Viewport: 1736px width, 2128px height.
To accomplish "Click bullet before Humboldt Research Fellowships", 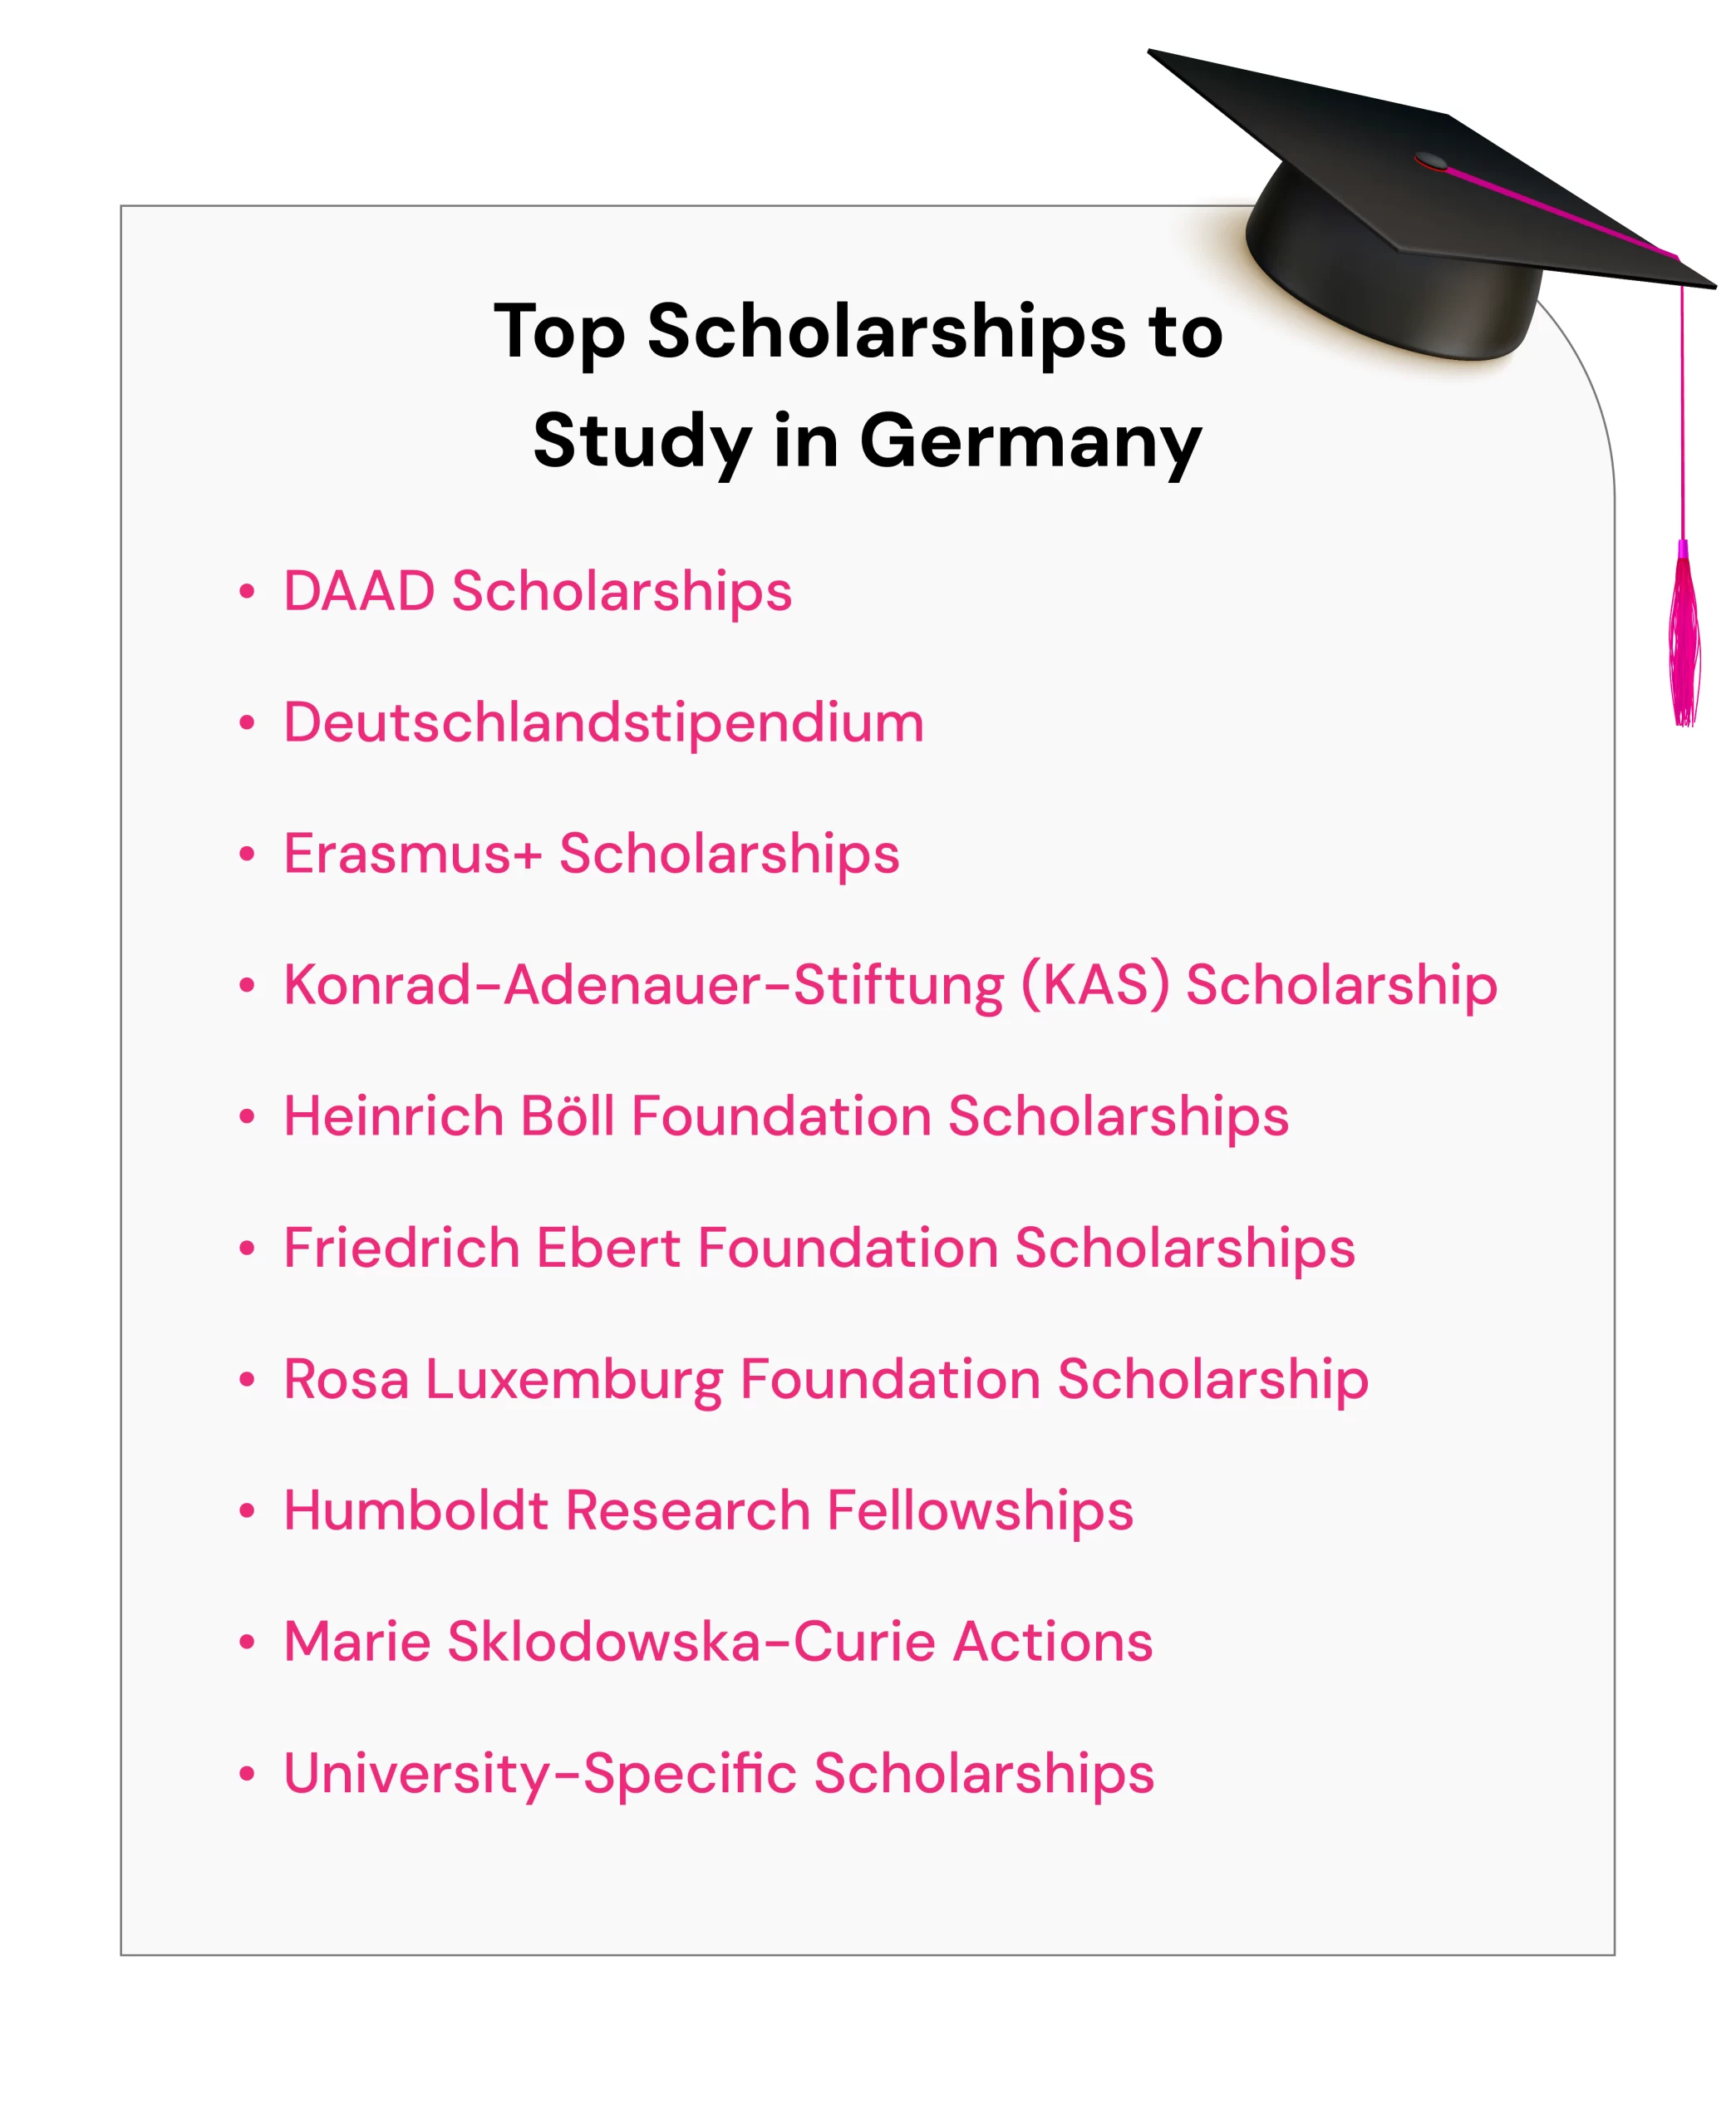I will pos(247,1510).
